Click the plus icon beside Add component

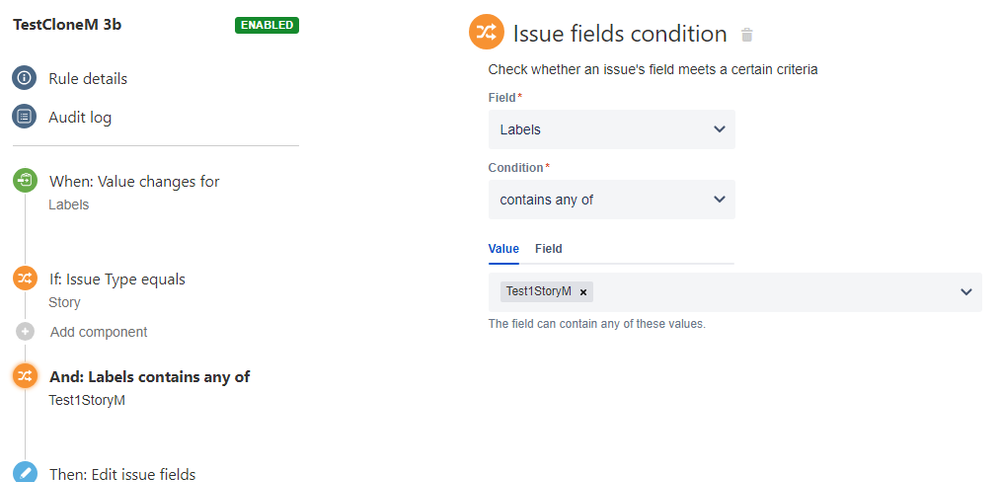26,332
